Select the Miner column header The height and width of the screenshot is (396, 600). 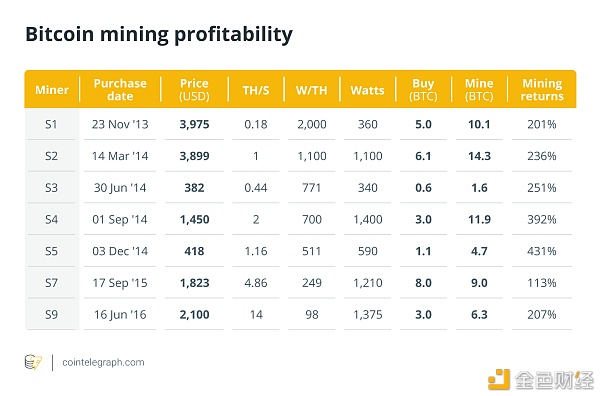point(52,90)
